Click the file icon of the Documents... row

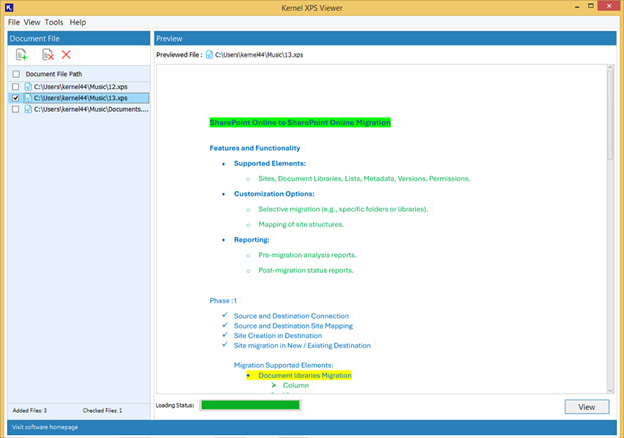click(28, 109)
